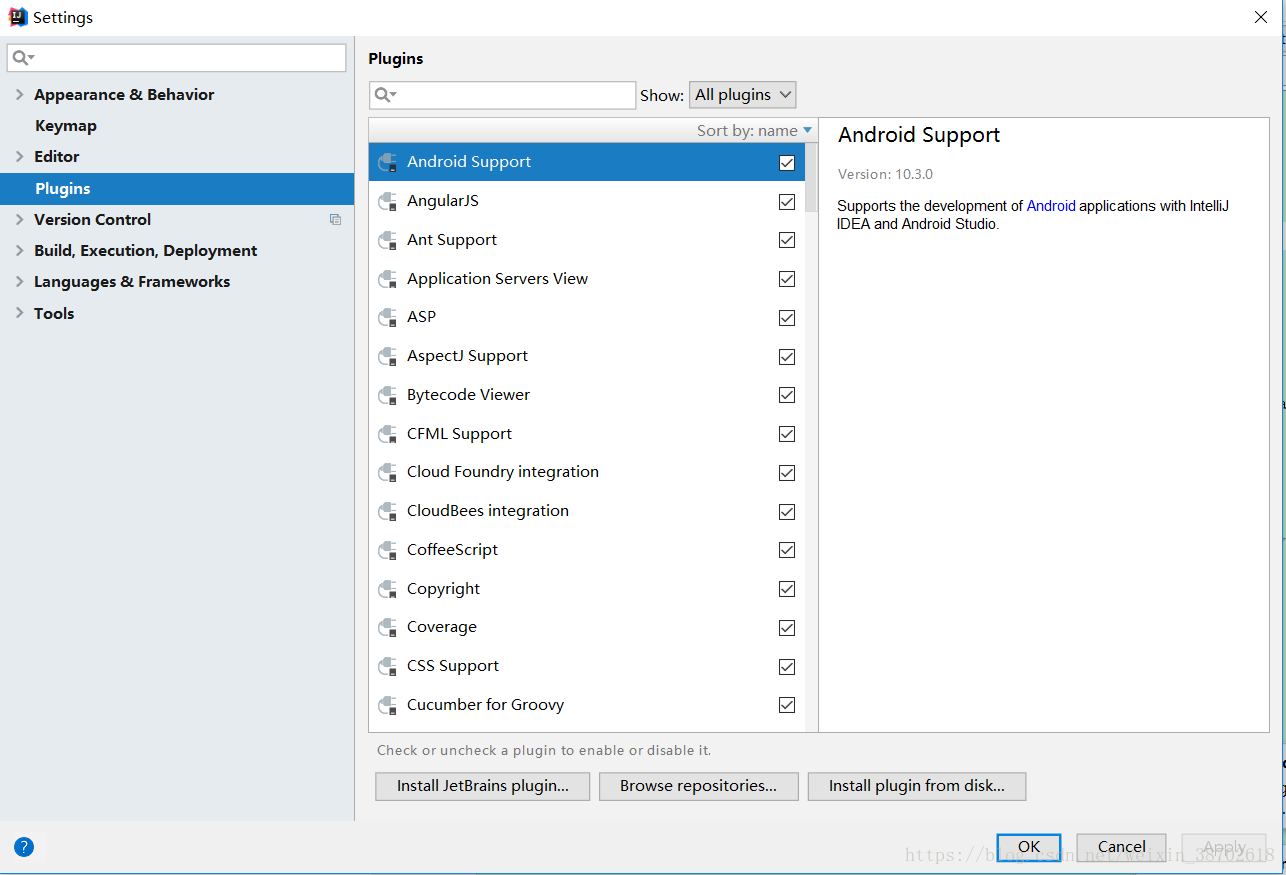Click the CloudBees integration plugin icon

point(388,511)
